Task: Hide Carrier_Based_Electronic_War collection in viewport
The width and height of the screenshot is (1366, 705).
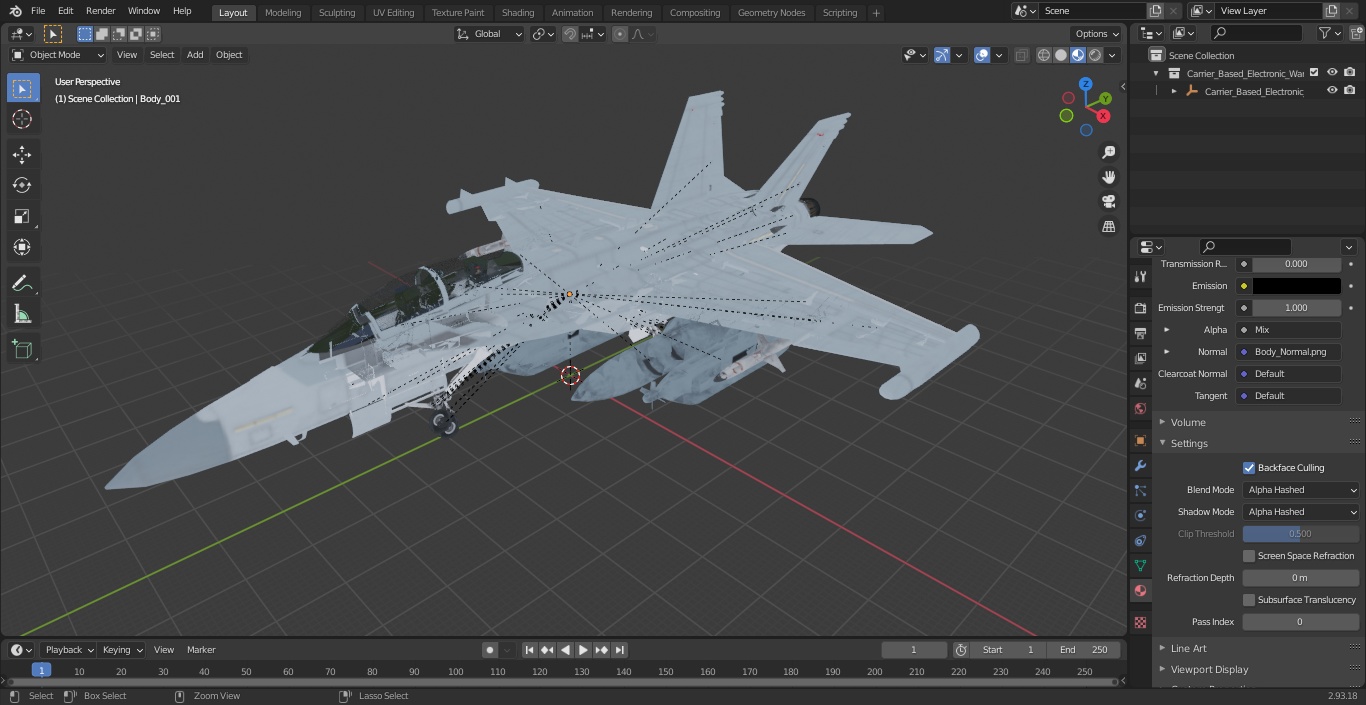Action: click(1332, 73)
